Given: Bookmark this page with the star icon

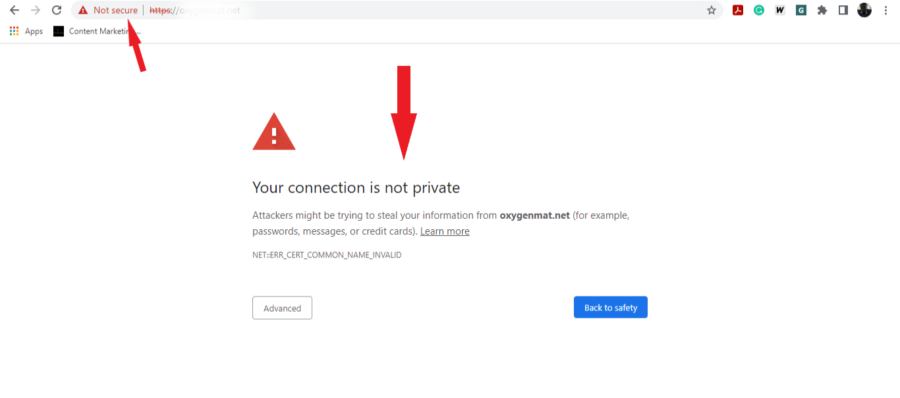Looking at the screenshot, I should pos(712,10).
